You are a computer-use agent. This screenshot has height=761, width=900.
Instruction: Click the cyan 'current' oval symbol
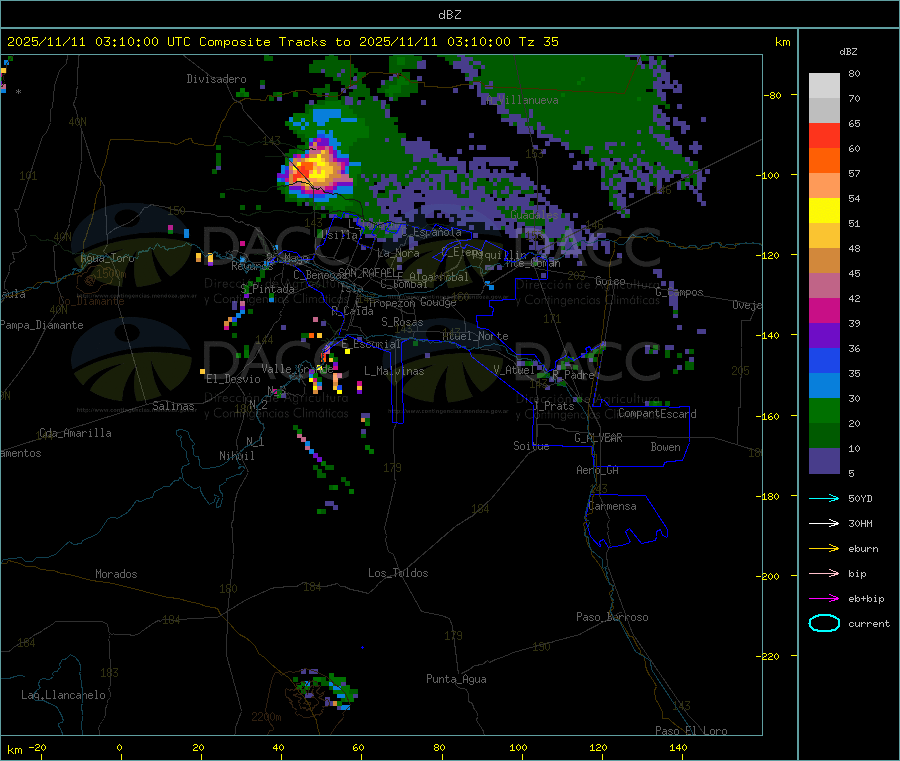tap(824, 623)
